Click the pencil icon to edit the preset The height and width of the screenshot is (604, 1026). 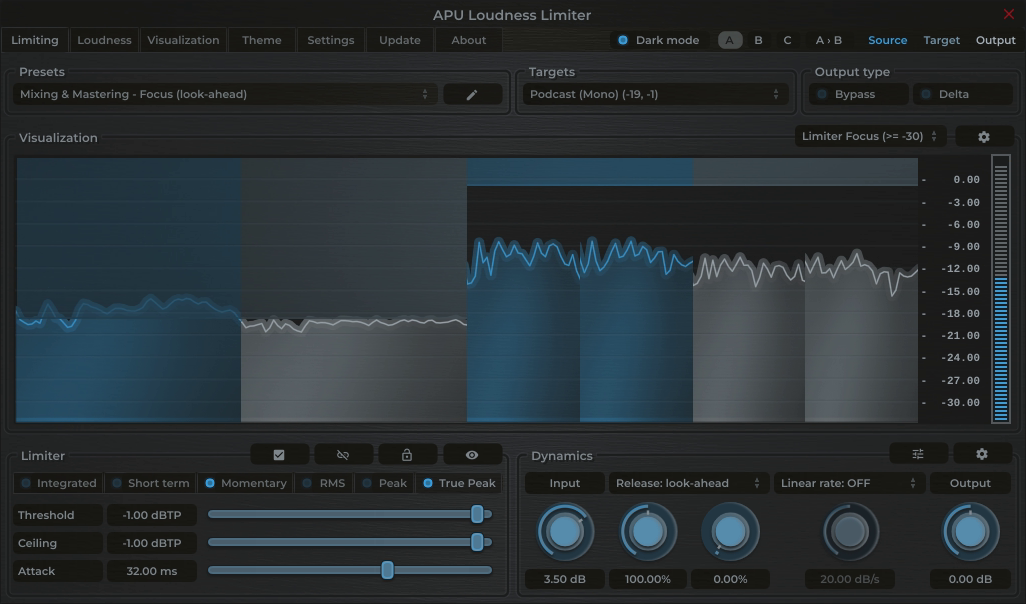472,93
